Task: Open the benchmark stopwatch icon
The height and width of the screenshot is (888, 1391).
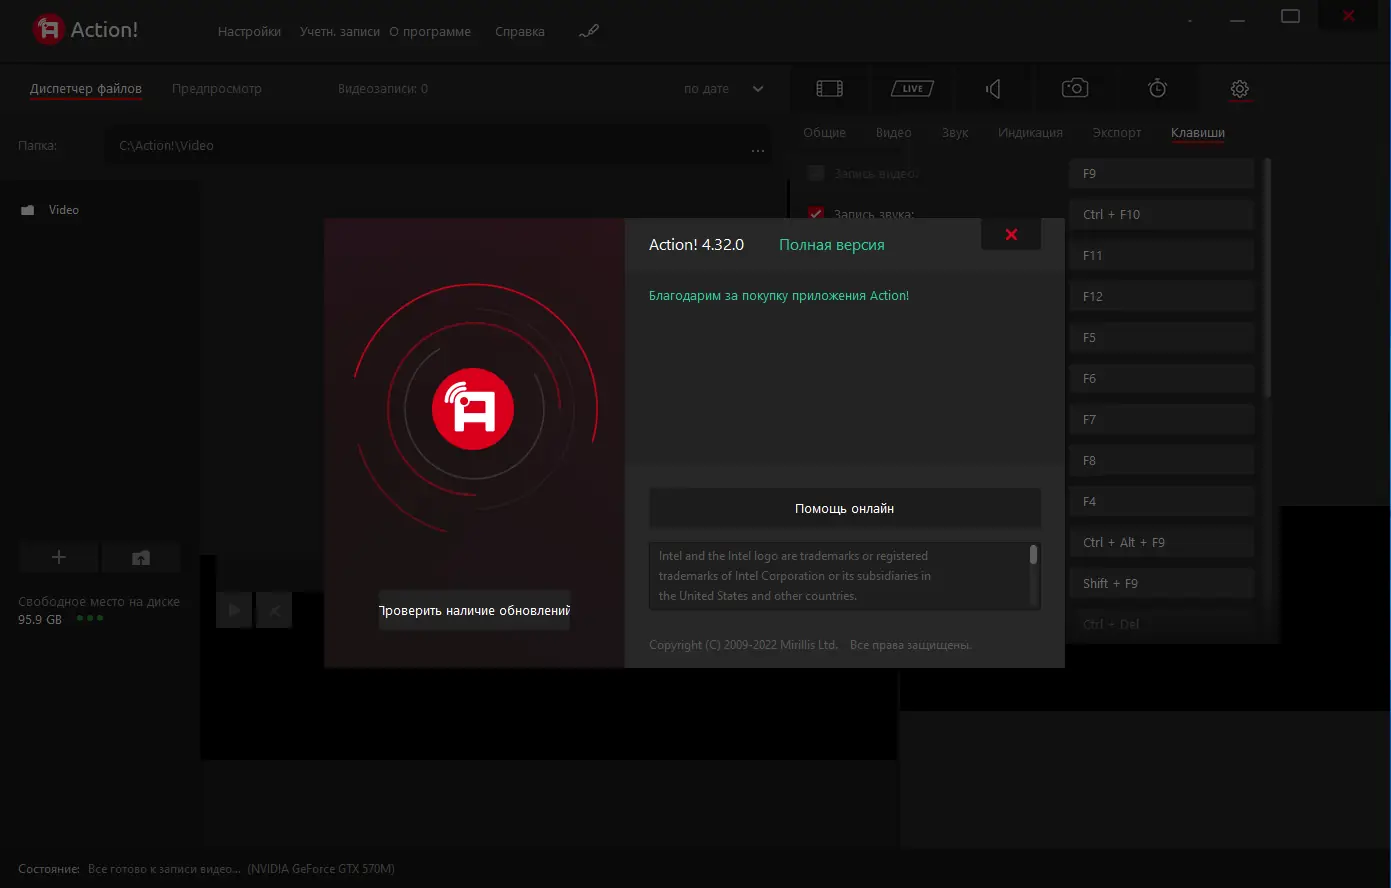Action: point(1157,88)
